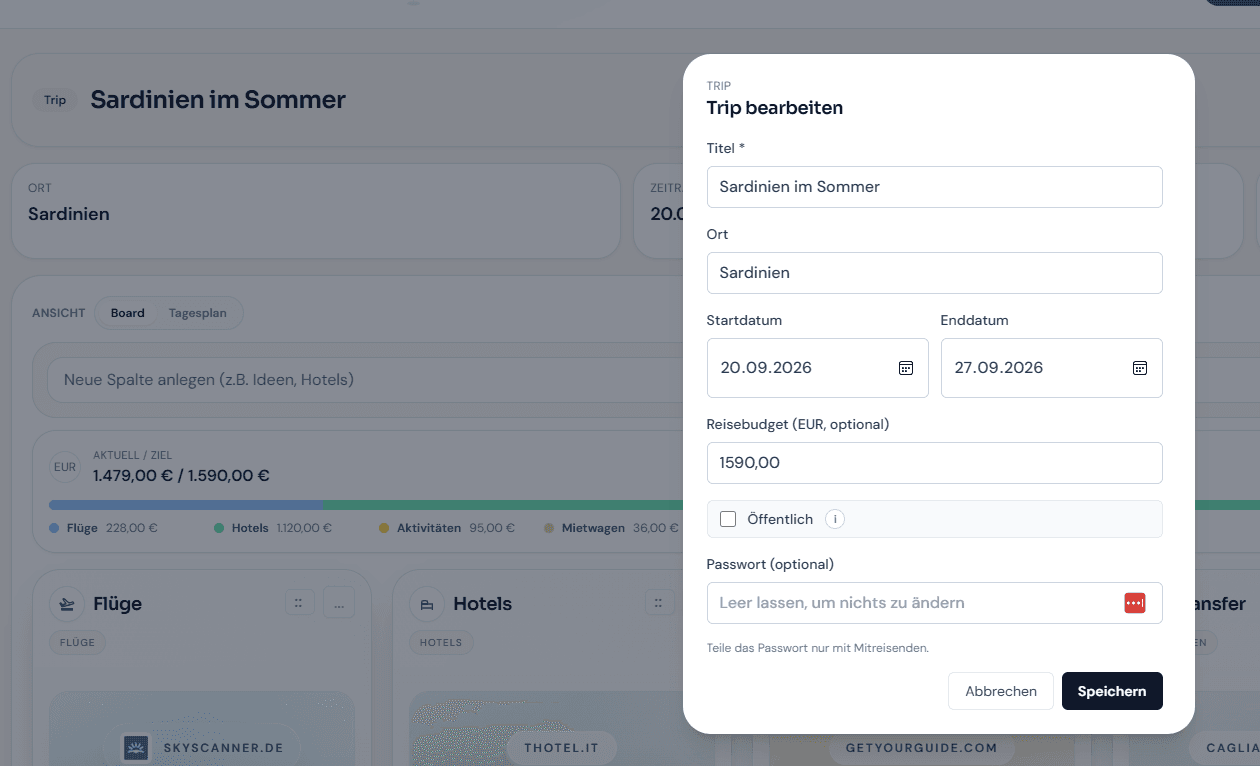
Task: Select the Board view tab
Action: pos(128,313)
